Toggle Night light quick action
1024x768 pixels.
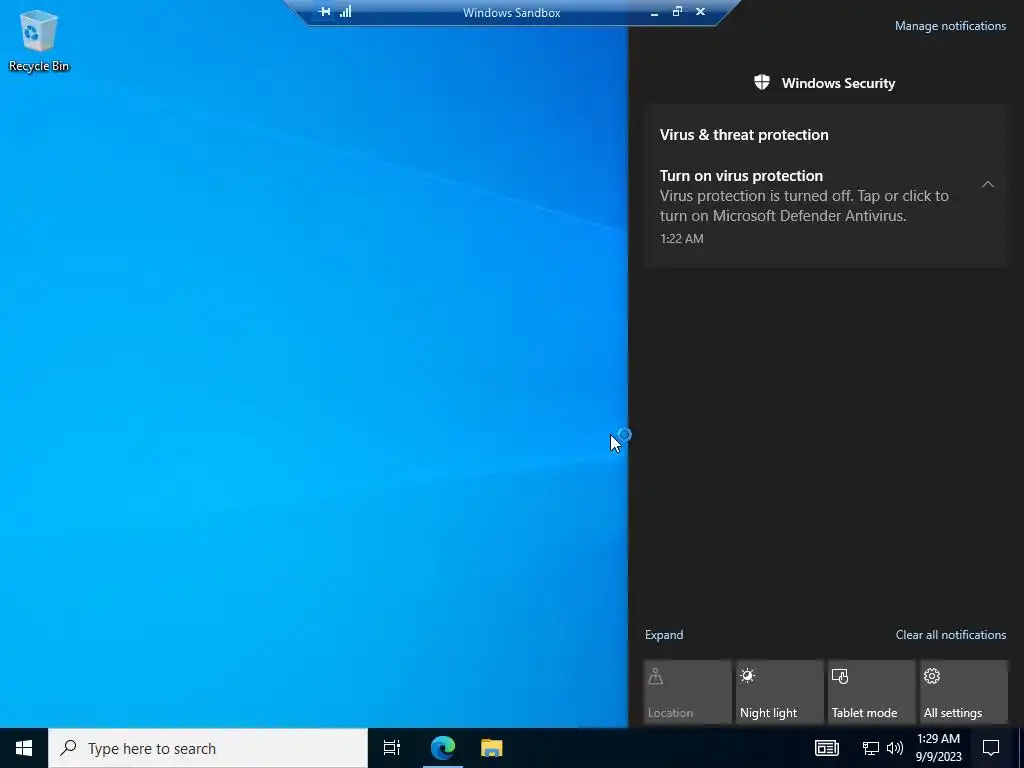[x=779, y=692]
